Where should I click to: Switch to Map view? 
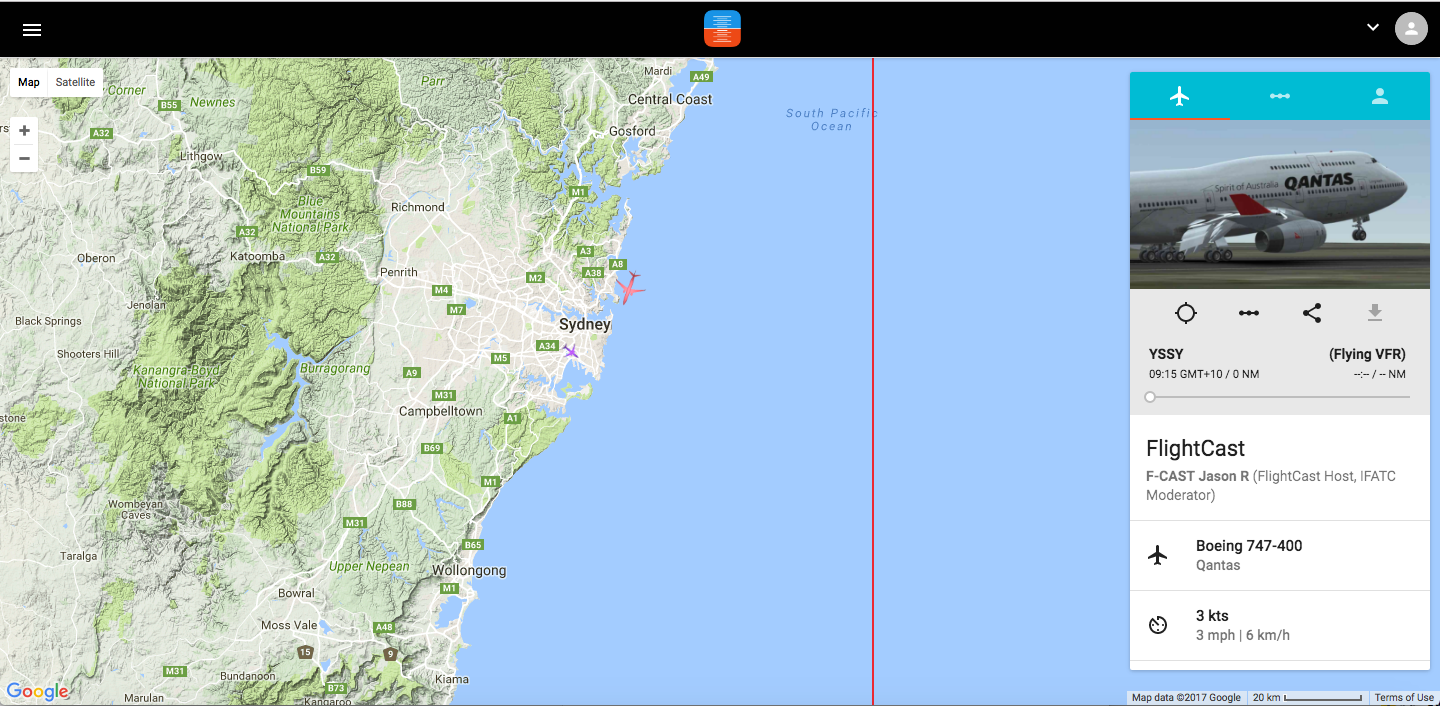pos(29,82)
